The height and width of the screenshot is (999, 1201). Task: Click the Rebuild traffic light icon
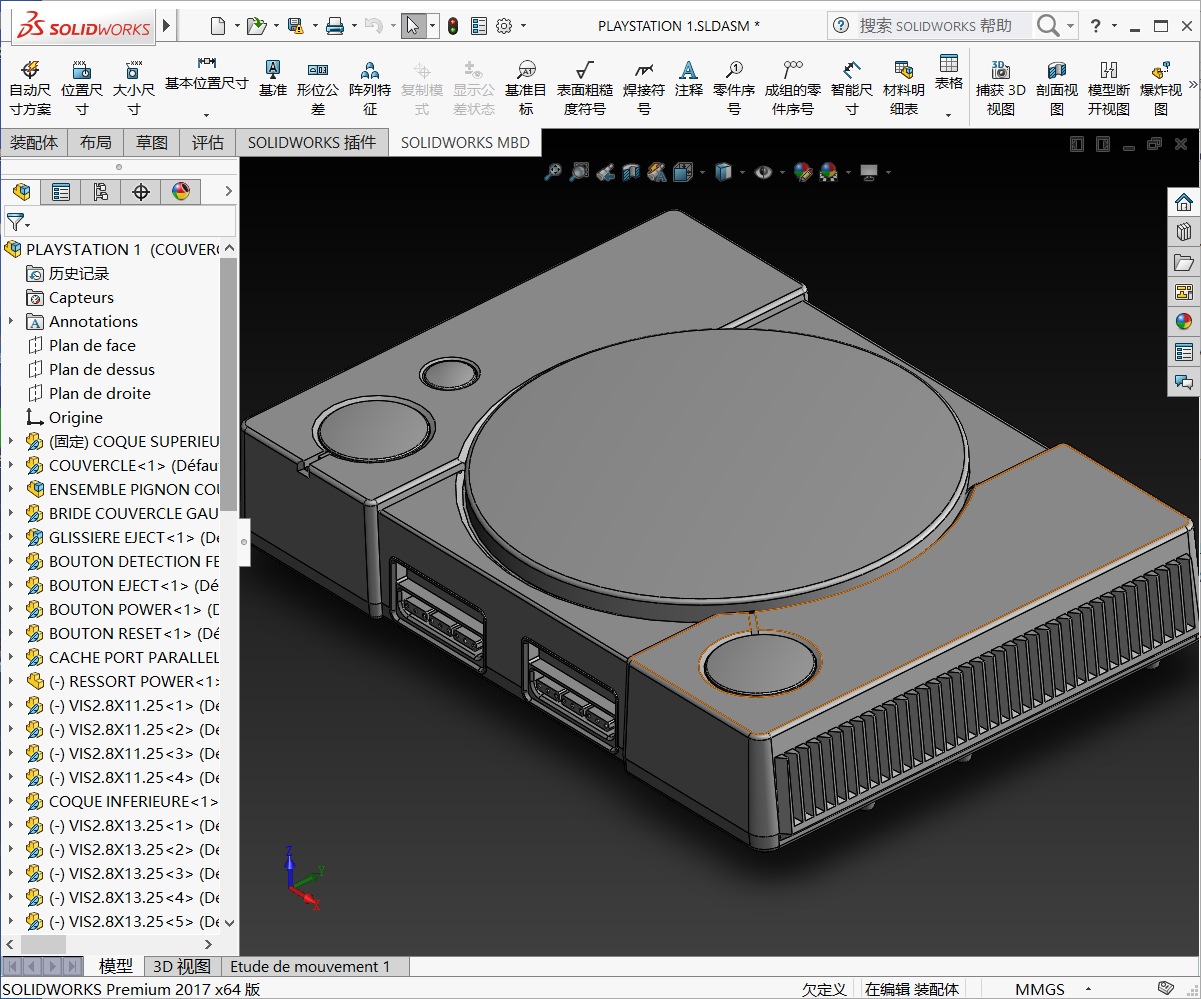pyautogui.click(x=453, y=26)
